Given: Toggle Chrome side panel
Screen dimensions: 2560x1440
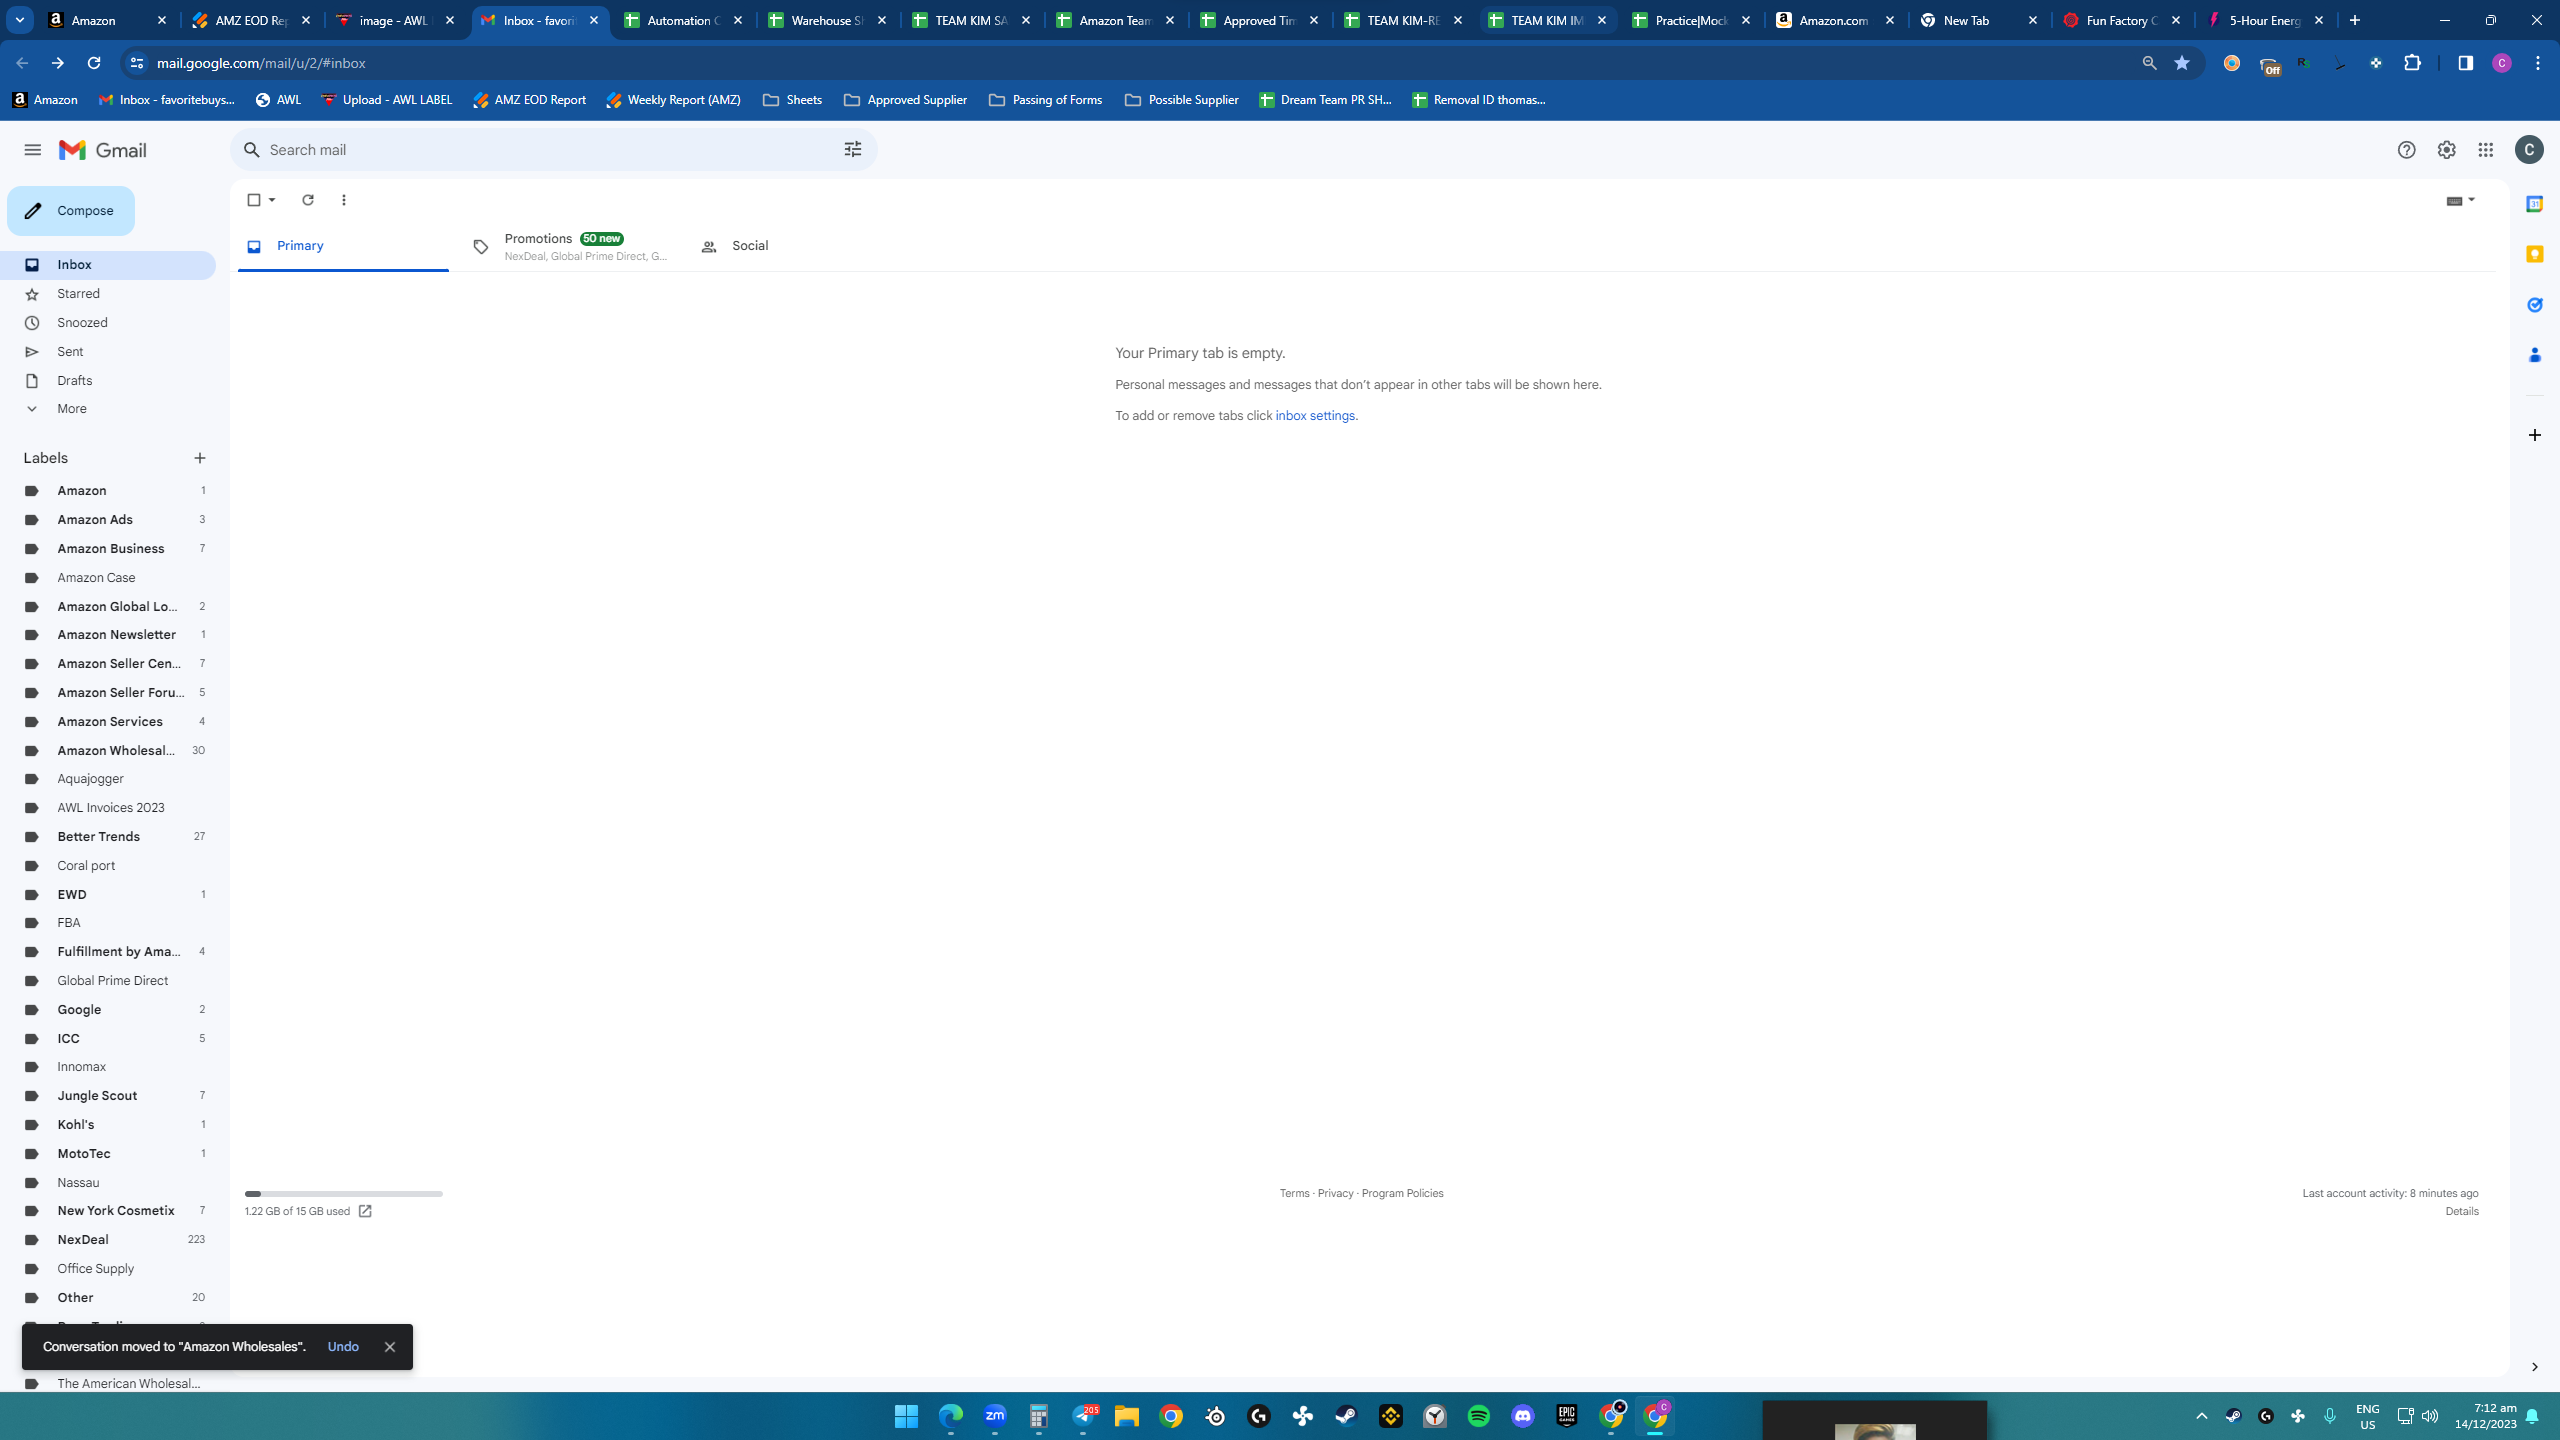Looking at the screenshot, I should [2465, 63].
